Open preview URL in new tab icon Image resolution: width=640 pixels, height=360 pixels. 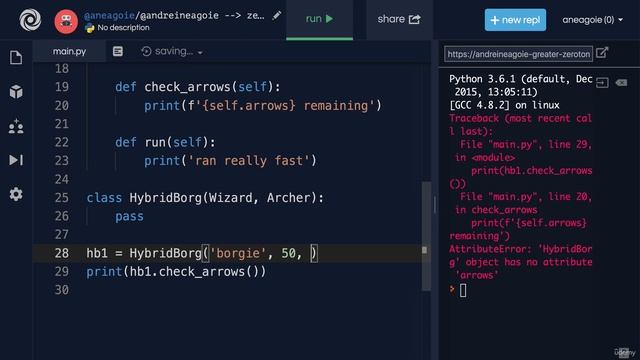pyautogui.click(x=602, y=53)
